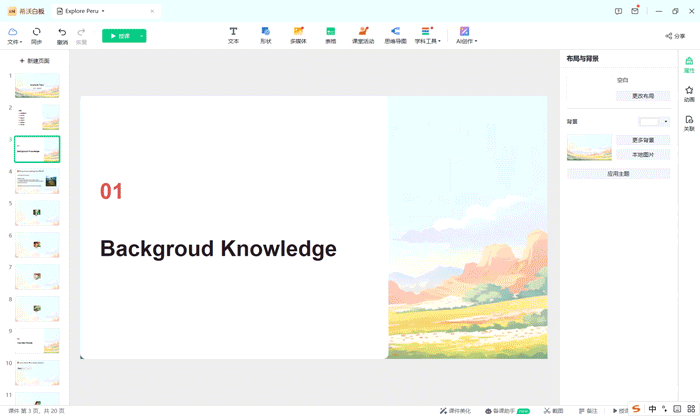Expand the 学科工具 subject tools dropdown

tap(427, 35)
